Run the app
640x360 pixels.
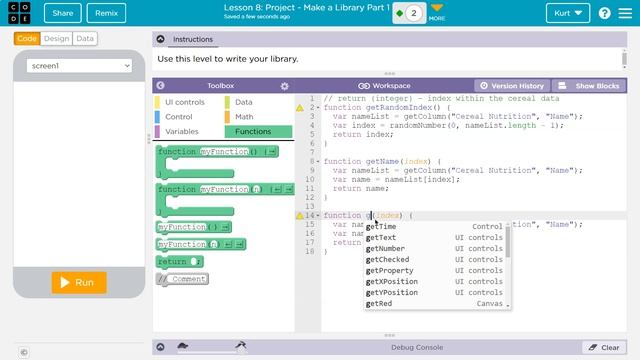(79, 282)
